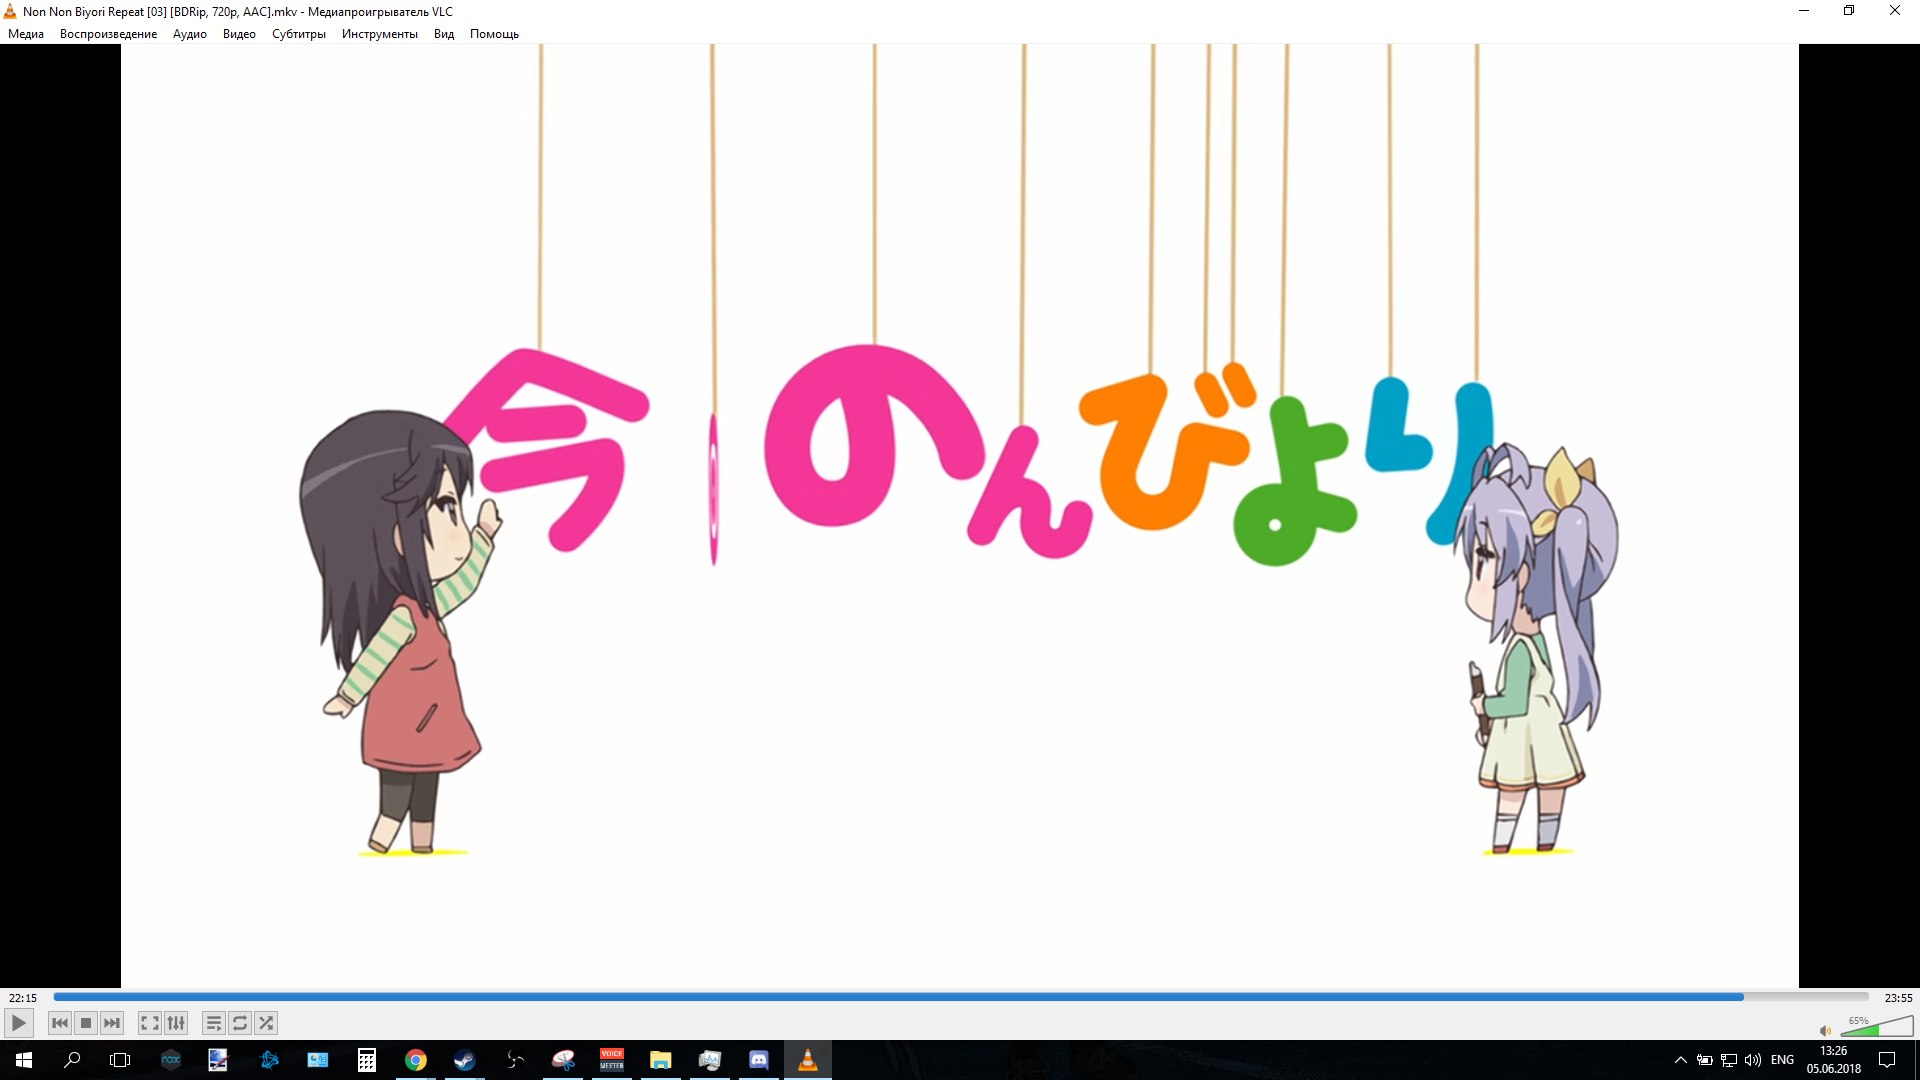Expand the Воспроизведение menu
Viewport: 1920px width, 1080px height.
tap(108, 34)
